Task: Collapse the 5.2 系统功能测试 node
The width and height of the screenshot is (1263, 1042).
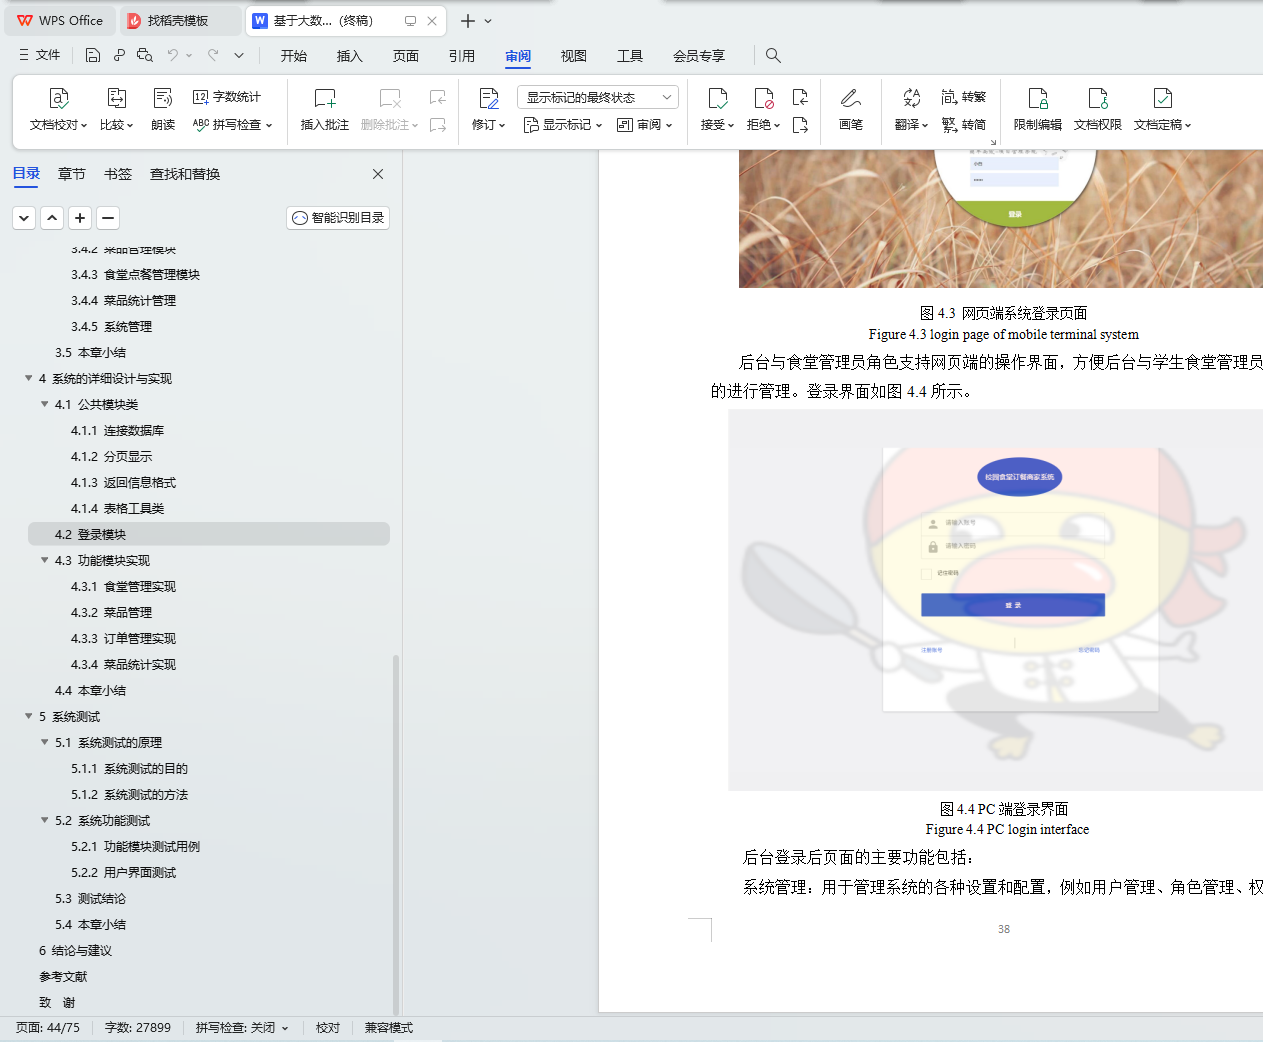Action: pyautogui.click(x=44, y=820)
